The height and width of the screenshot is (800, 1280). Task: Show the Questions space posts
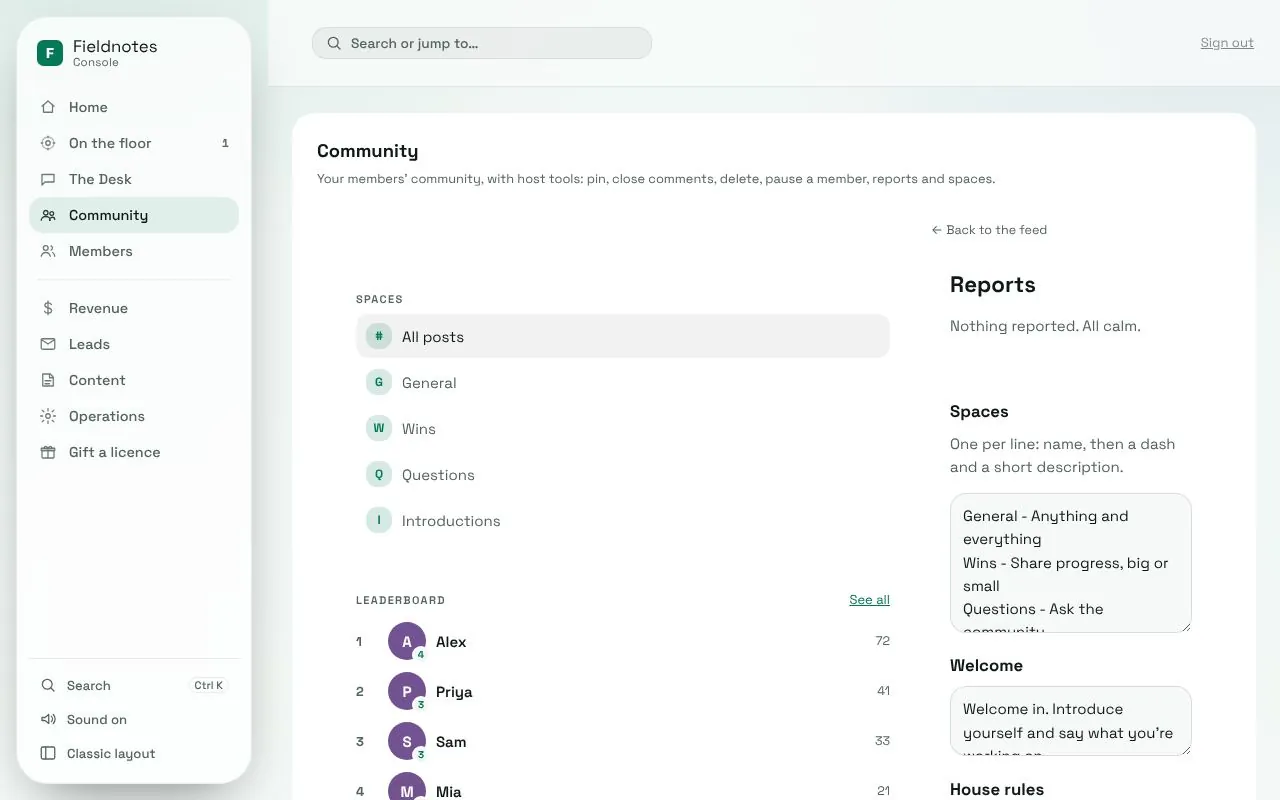(x=623, y=474)
